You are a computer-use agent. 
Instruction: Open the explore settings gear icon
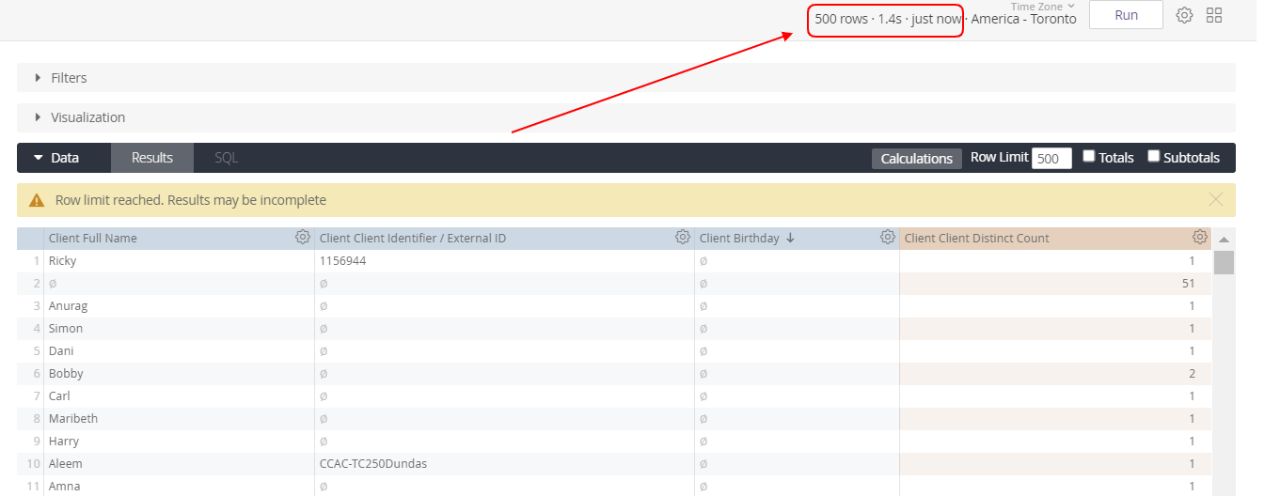pyautogui.click(x=1184, y=15)
